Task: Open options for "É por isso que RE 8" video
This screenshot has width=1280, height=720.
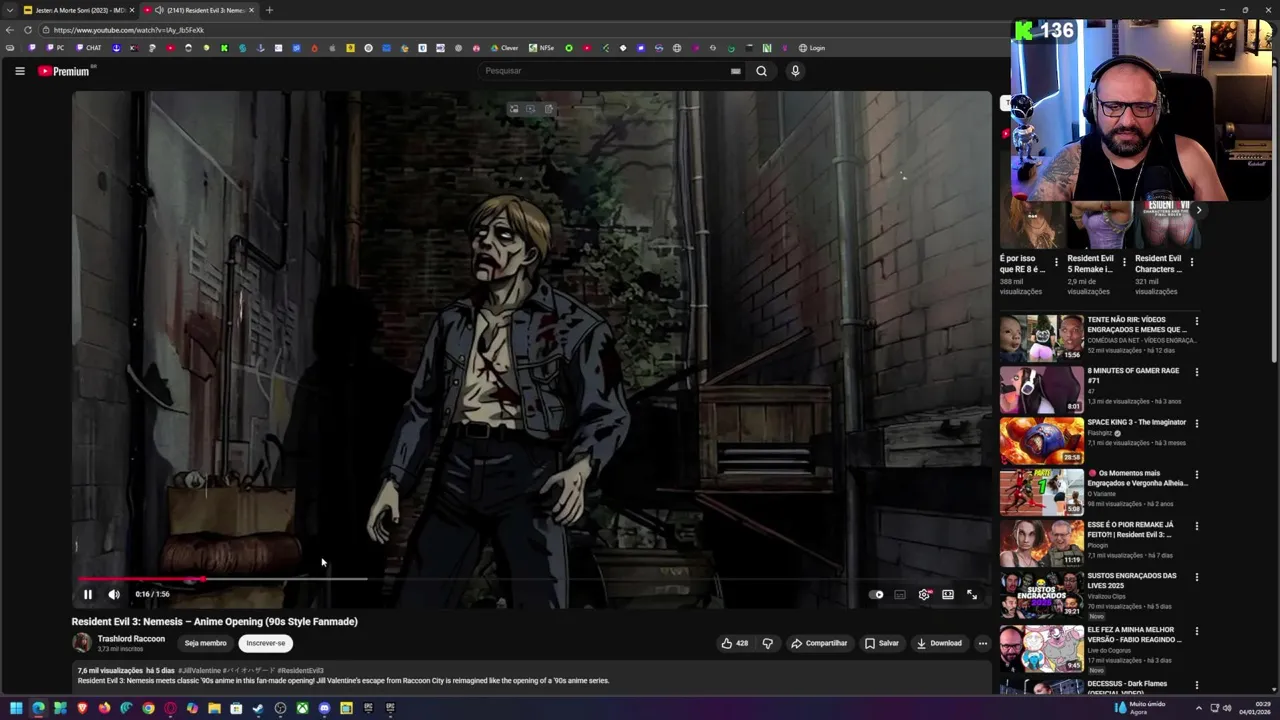Action: 1056,262
